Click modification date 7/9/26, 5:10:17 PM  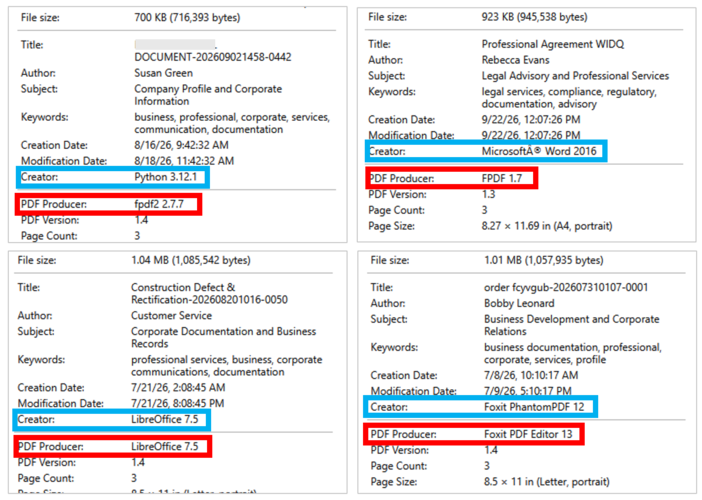pyautogui.click(x=528, y=391)
